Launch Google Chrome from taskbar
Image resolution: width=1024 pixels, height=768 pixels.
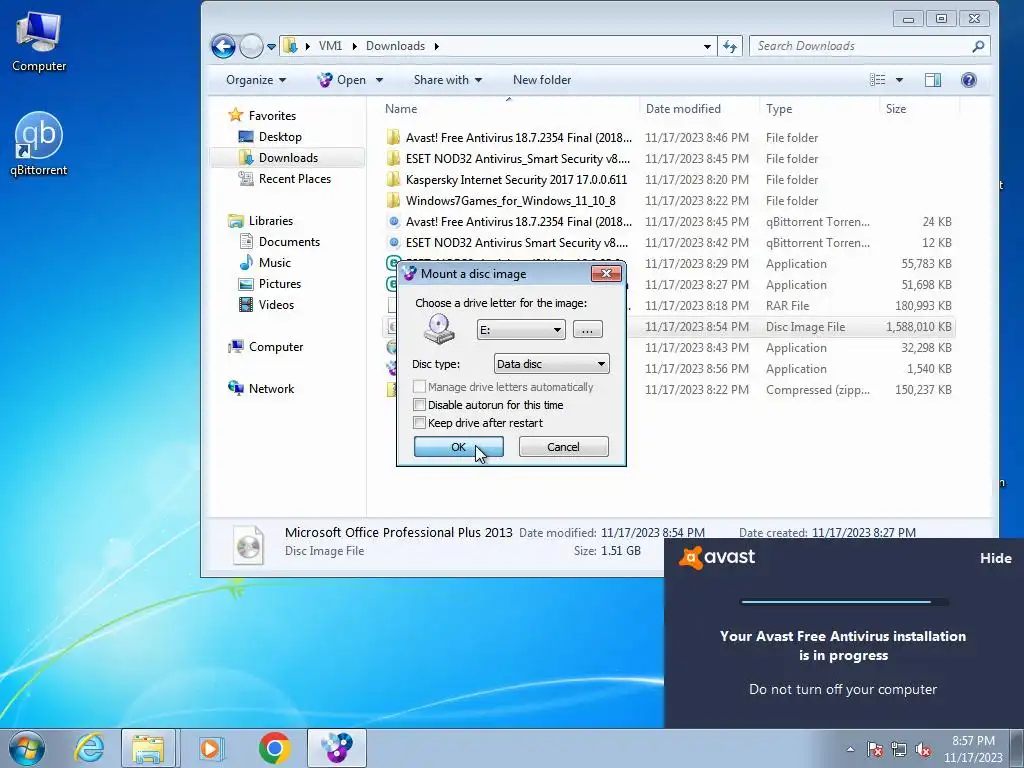274,748
